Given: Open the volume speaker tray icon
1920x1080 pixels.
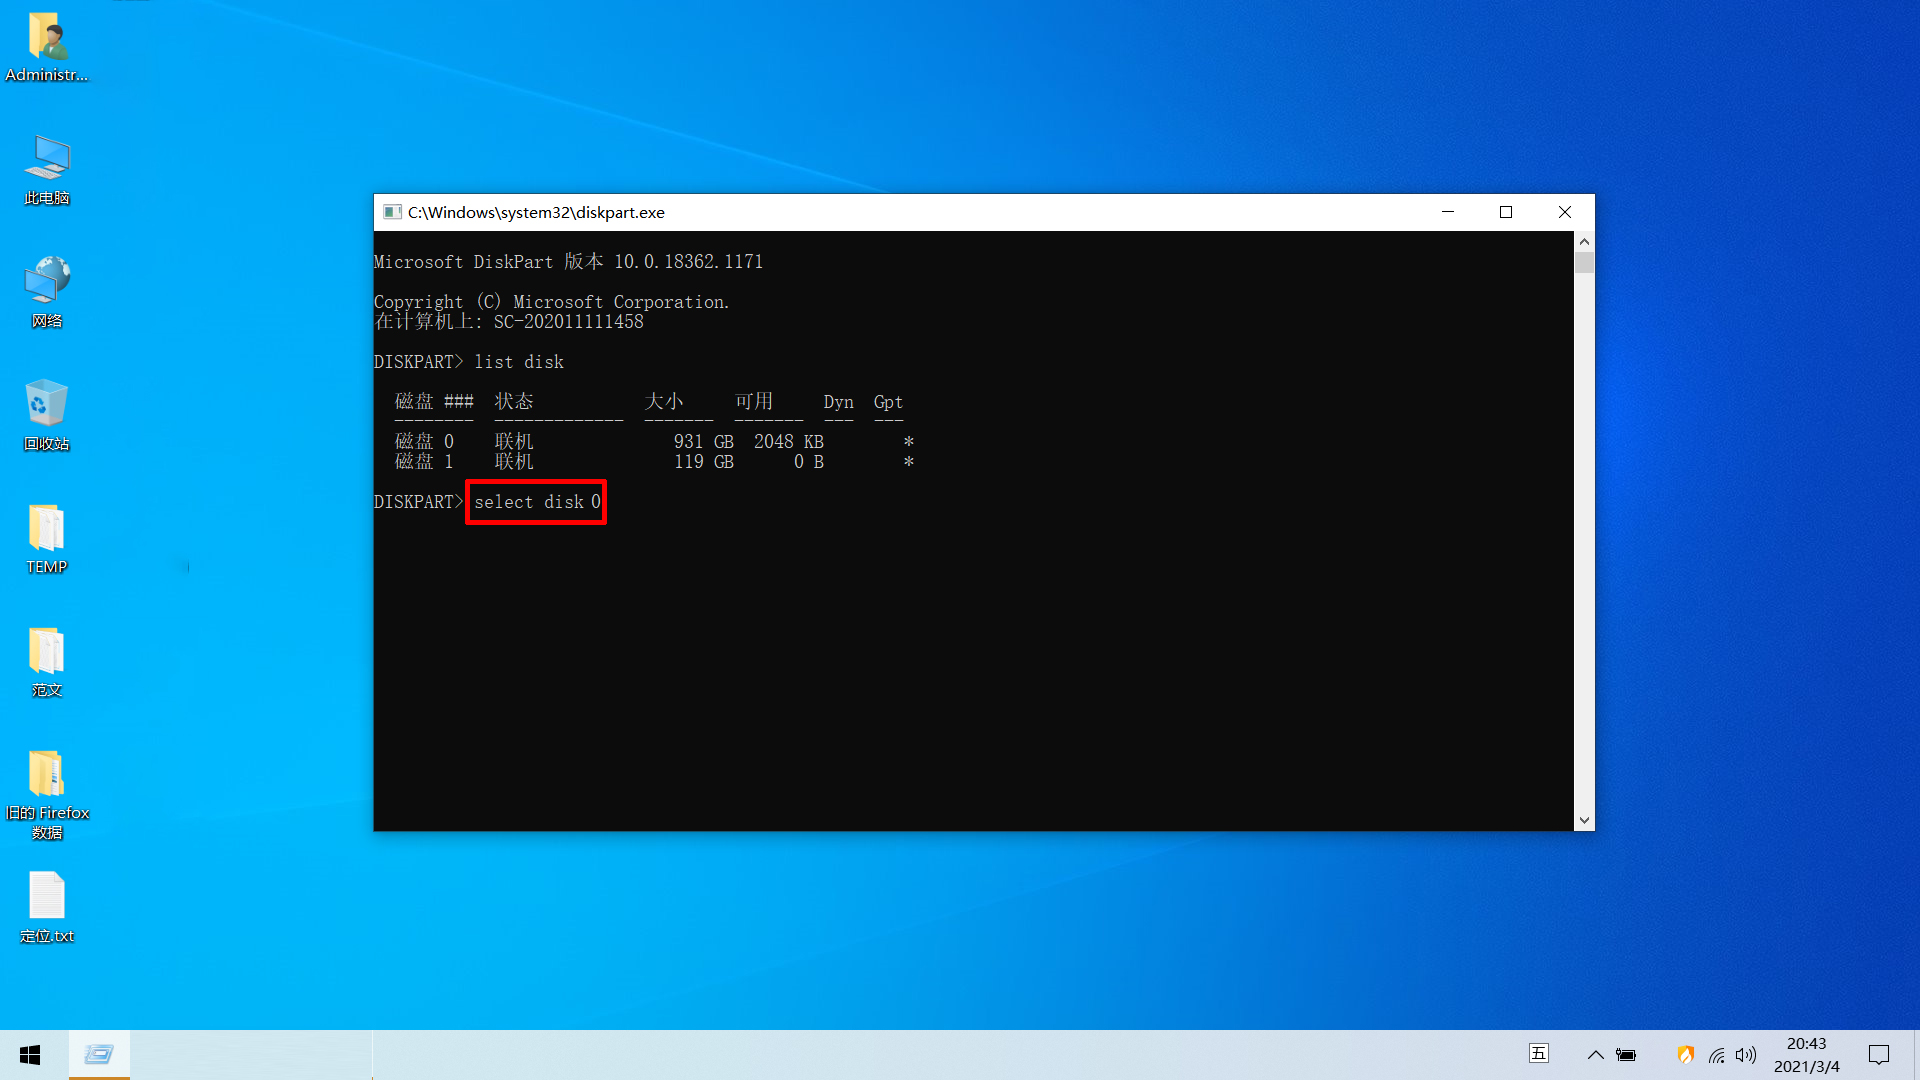Looking at the screenshot, I should tap(1746, 1055).
